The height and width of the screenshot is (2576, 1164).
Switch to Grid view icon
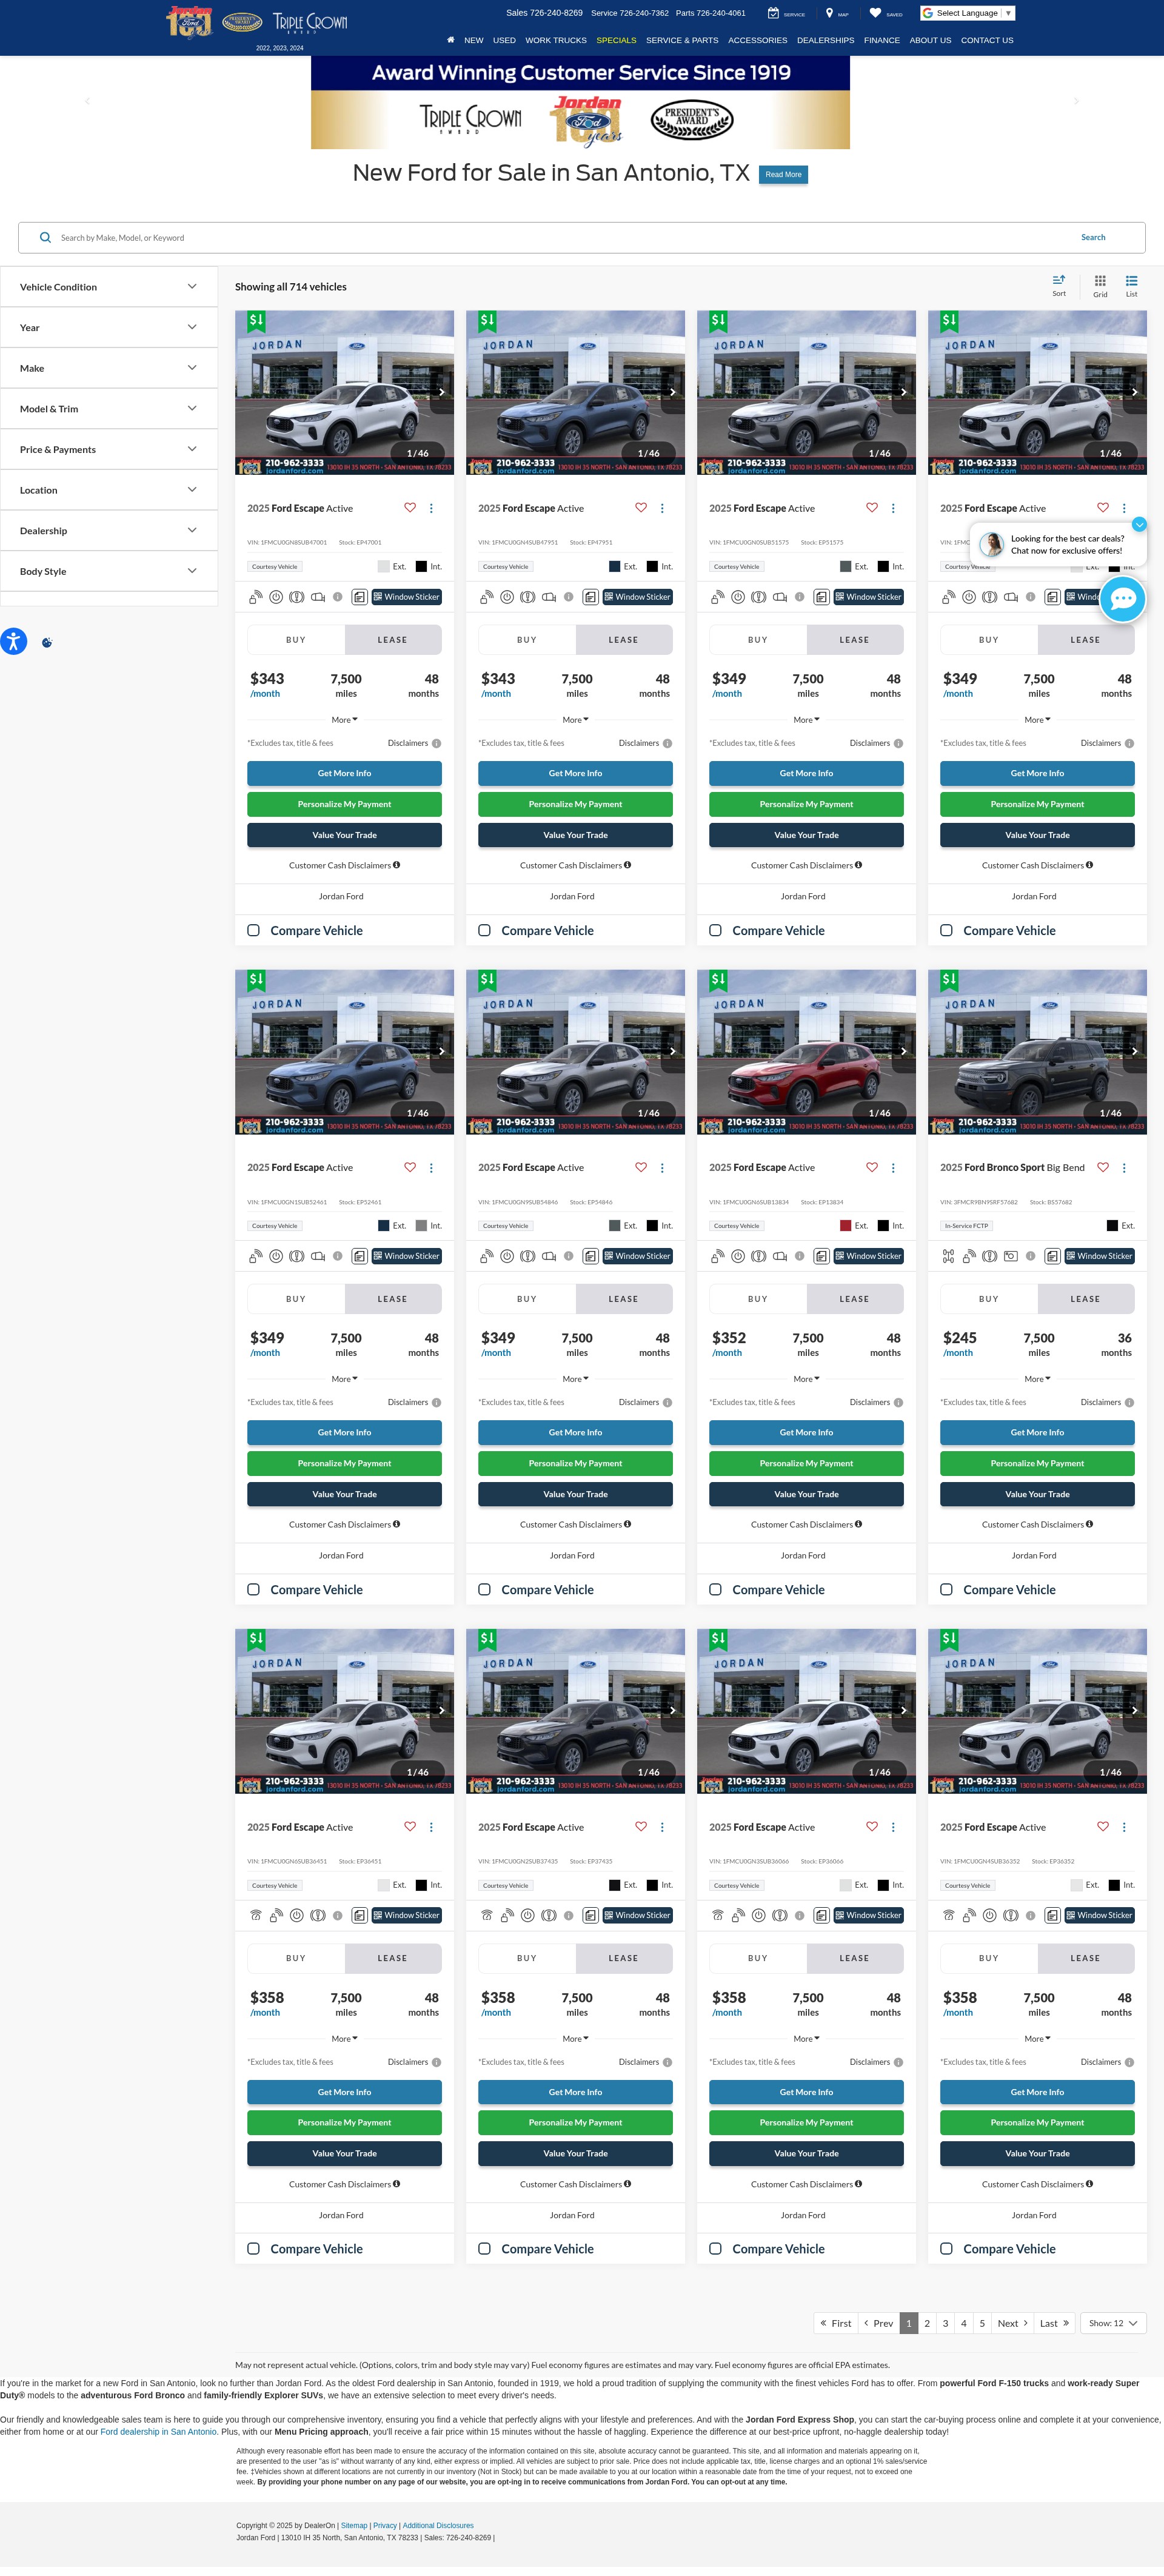pos(1100,286)
